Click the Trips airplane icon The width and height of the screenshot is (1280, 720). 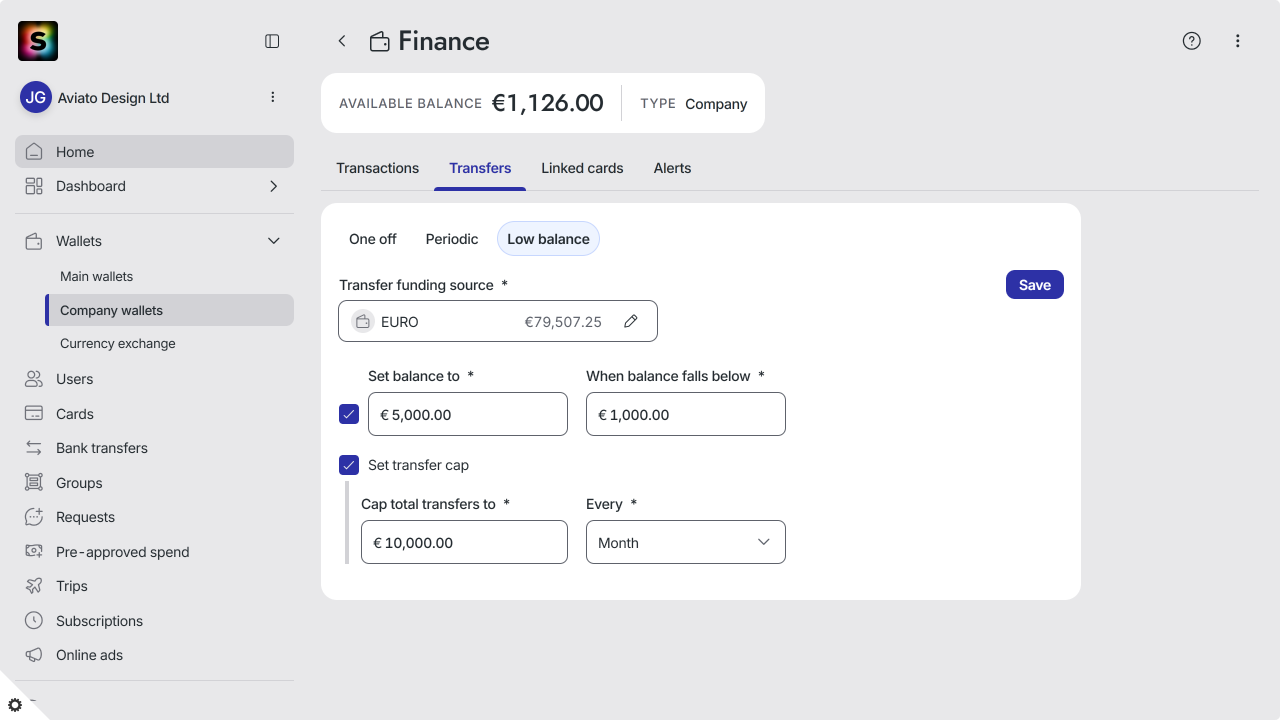[x=34, y=586]
